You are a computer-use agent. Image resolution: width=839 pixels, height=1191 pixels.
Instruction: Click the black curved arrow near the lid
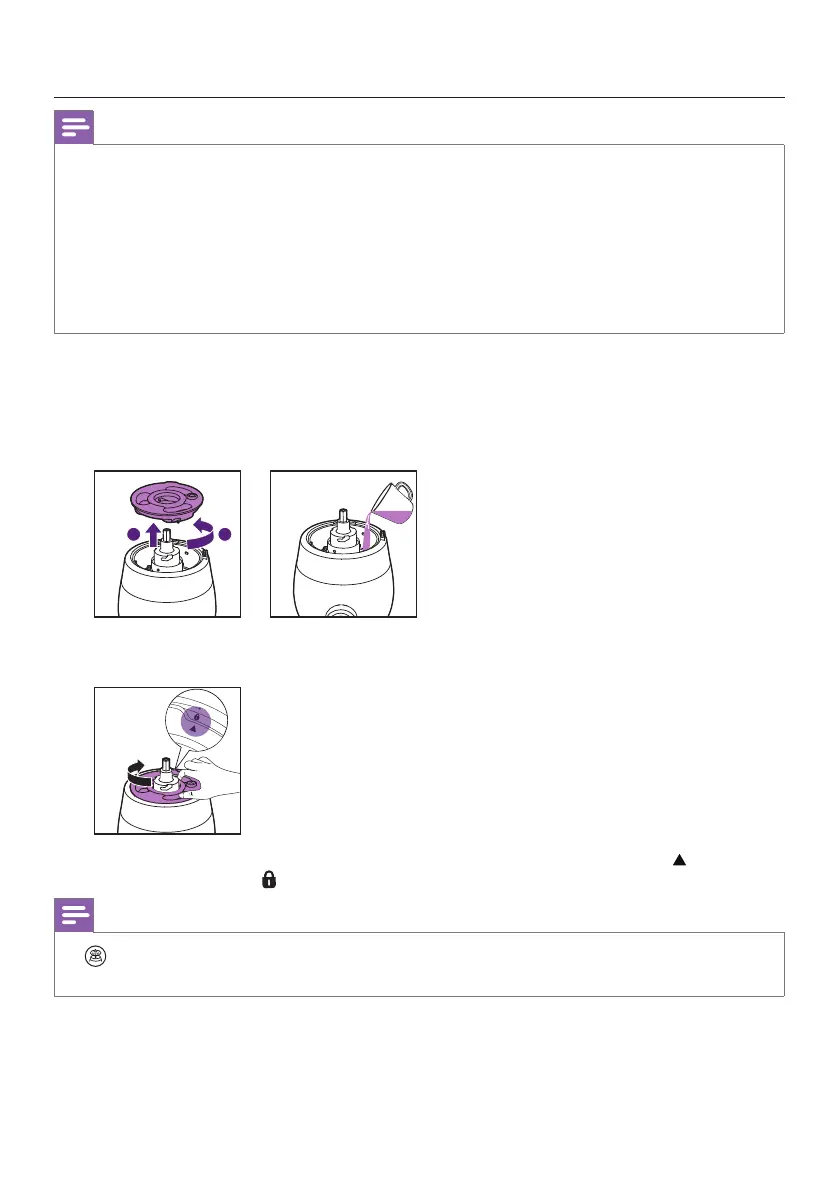tap(138, 773)
